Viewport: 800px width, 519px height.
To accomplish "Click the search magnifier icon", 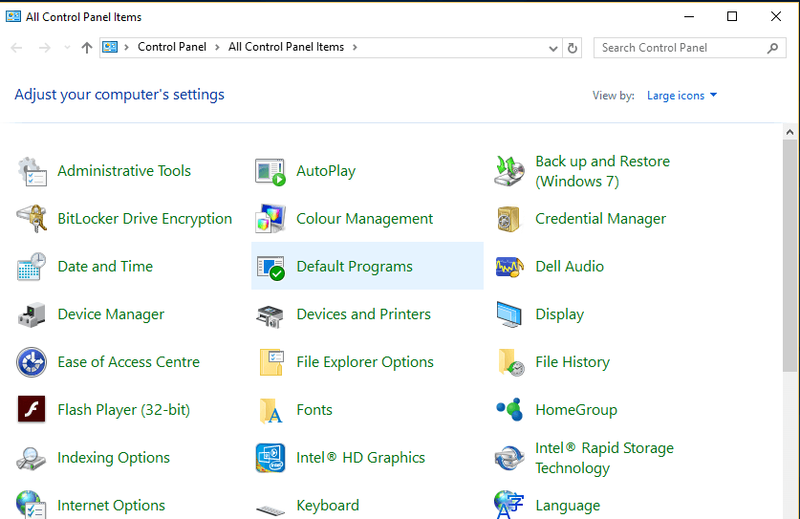I will [x=773, y=48].
